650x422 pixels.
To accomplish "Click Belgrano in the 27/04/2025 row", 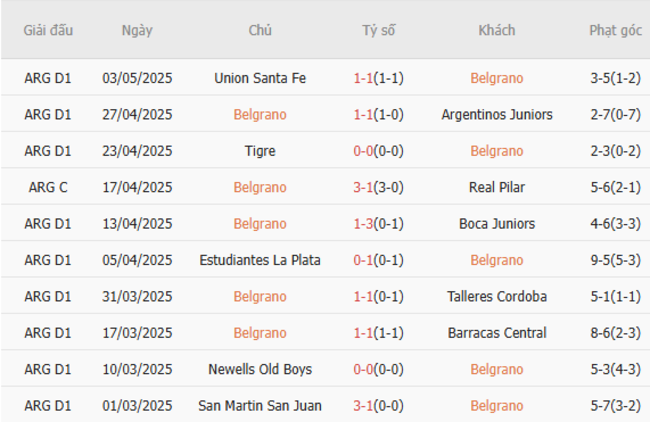I will click(260, 115).
